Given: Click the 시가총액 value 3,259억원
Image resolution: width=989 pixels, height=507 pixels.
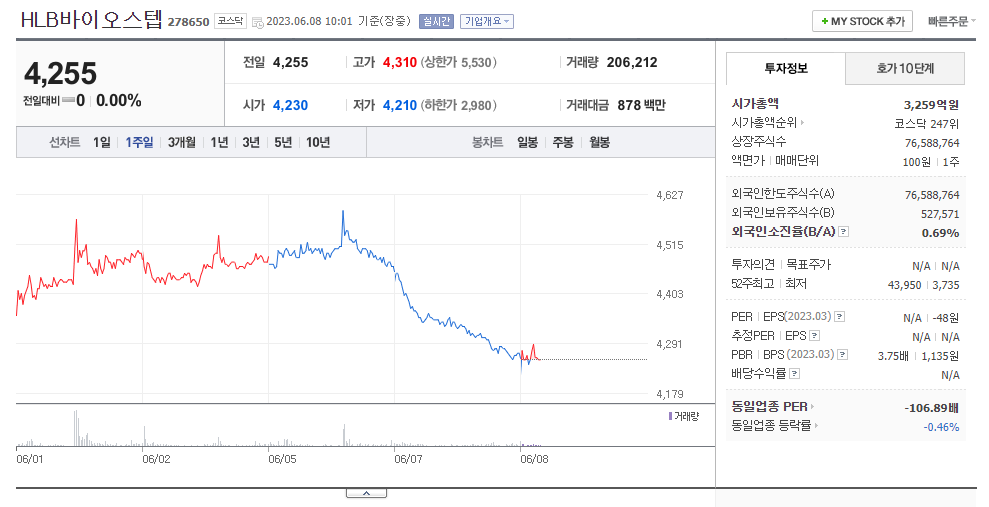Looking at the screenshot, I should coord(931,105).
